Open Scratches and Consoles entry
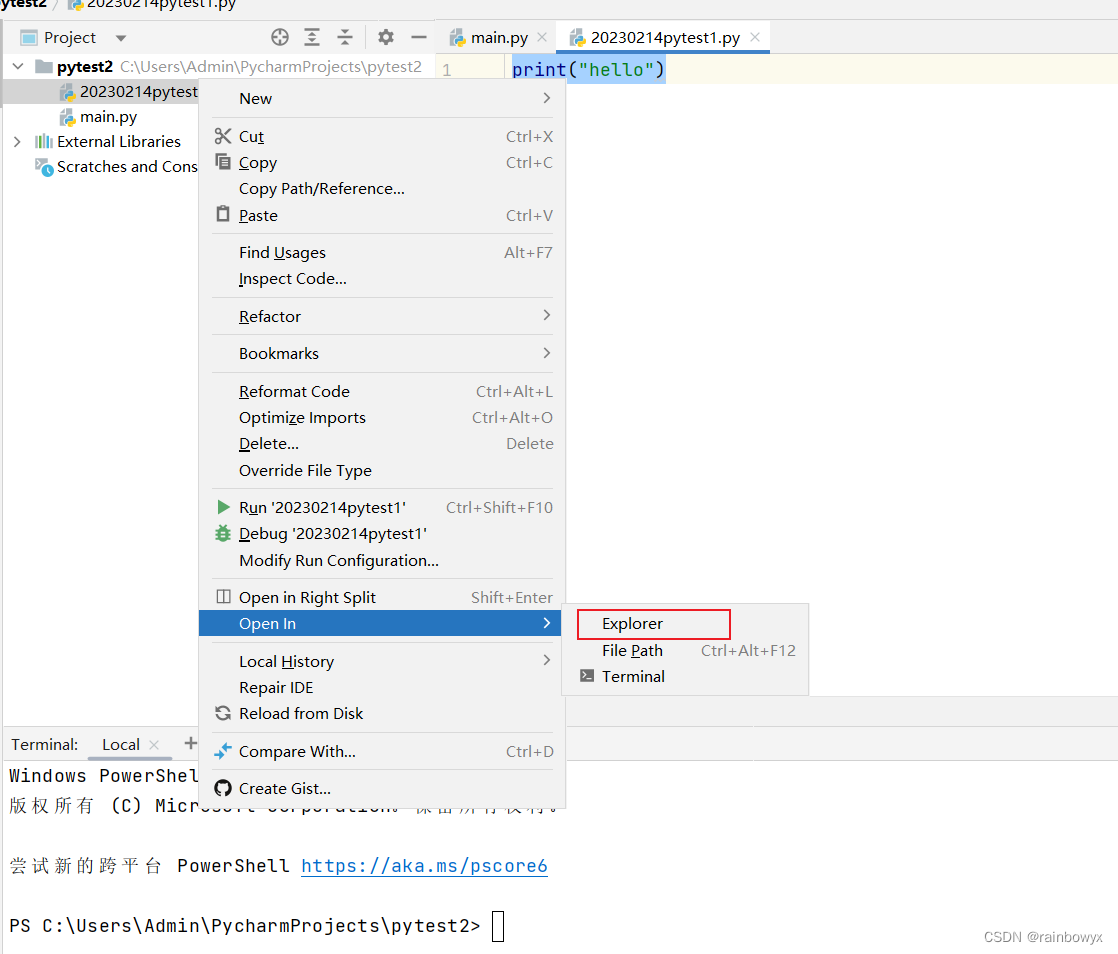 coord(118,166)
